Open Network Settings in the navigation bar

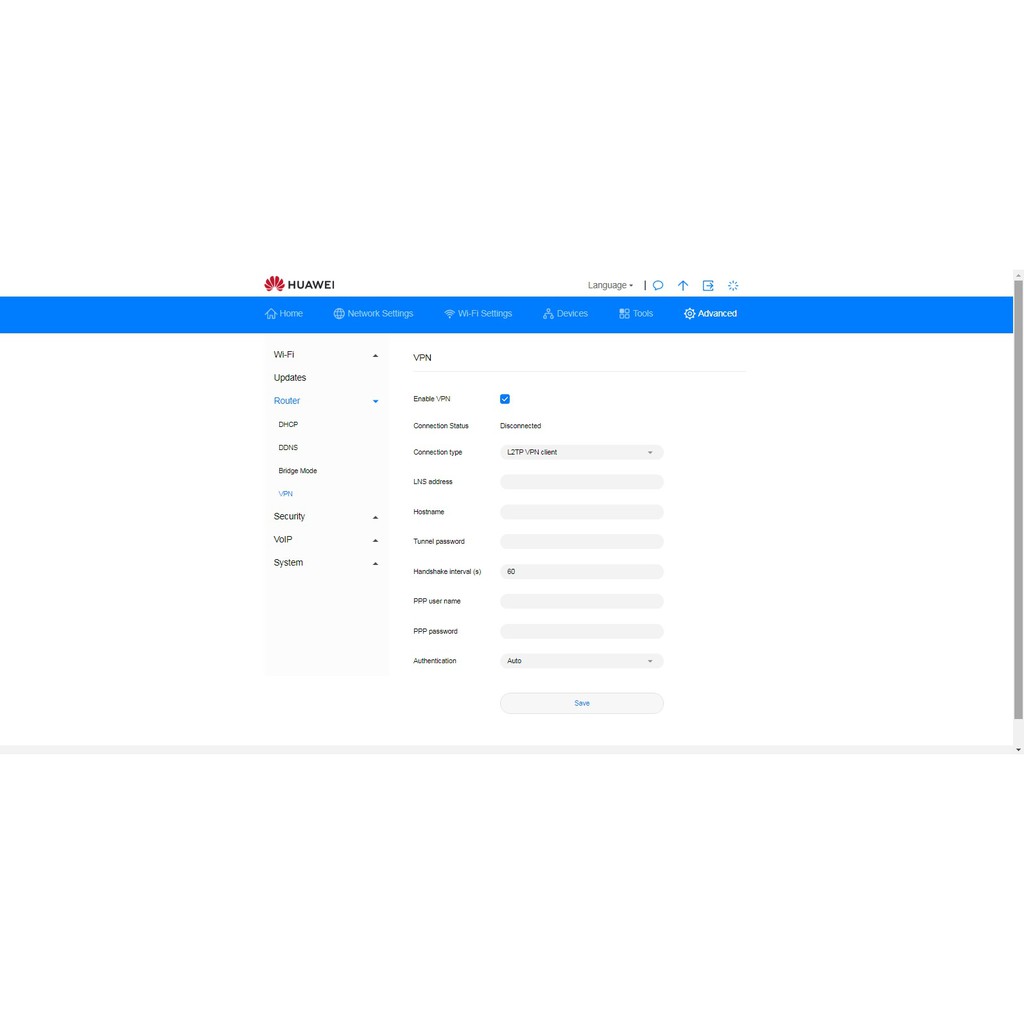coord(373,314)
